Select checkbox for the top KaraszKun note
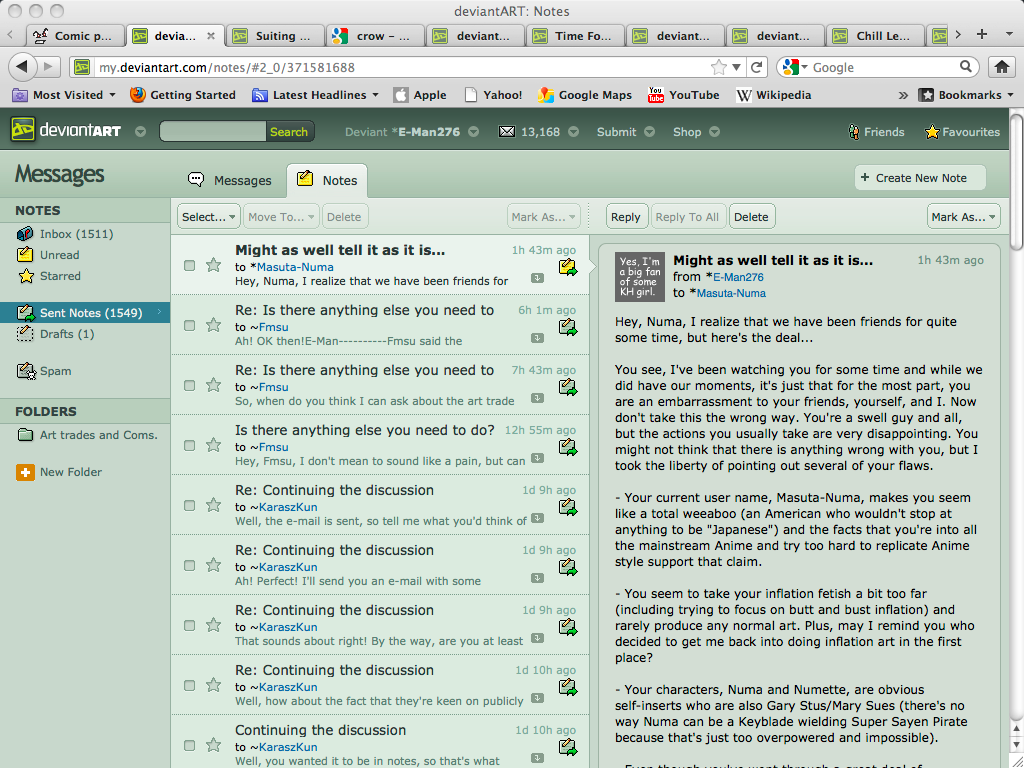The width and height of the screenshot is (1024, 768). click(x=189, y=505)
